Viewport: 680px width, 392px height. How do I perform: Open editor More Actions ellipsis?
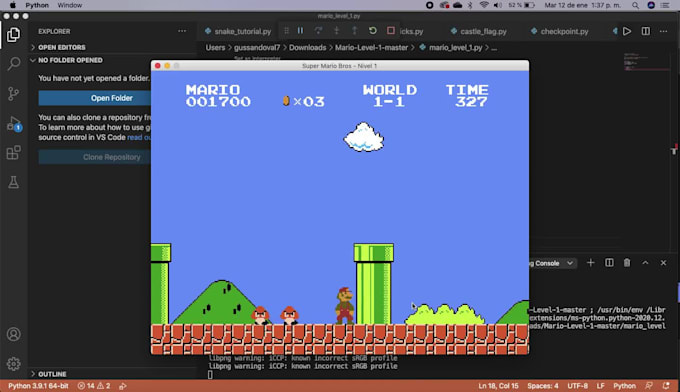click(x=664, y=31)
